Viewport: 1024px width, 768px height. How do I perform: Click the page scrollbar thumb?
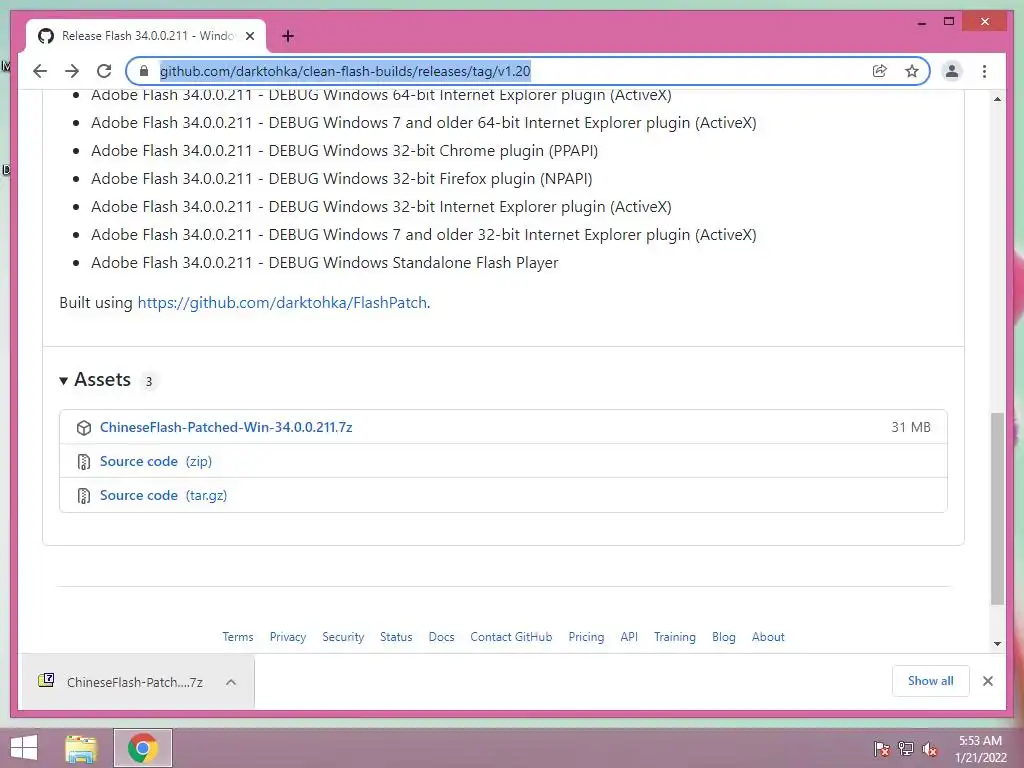coord(997,508)
